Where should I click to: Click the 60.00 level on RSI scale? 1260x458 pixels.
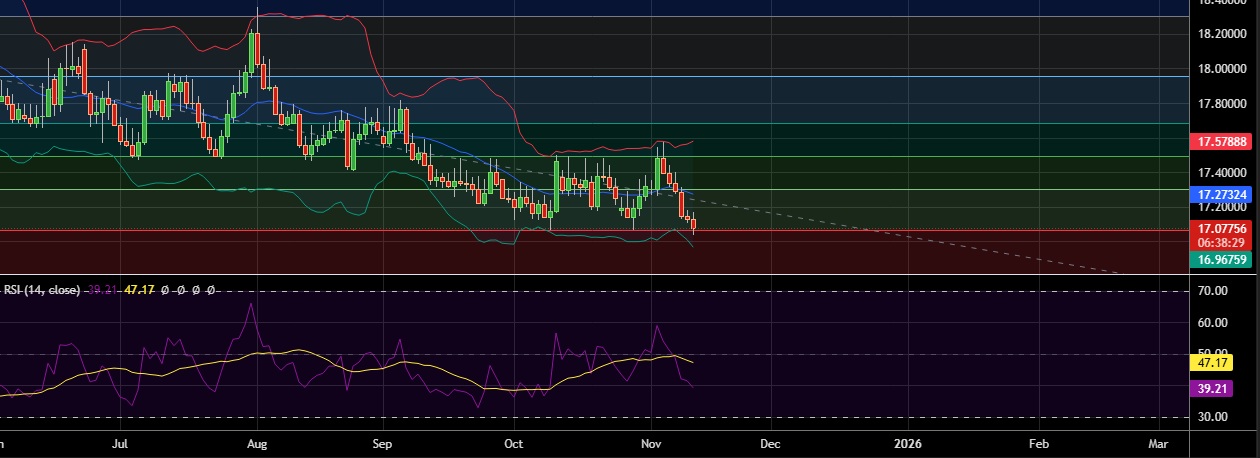point(1213,323)
